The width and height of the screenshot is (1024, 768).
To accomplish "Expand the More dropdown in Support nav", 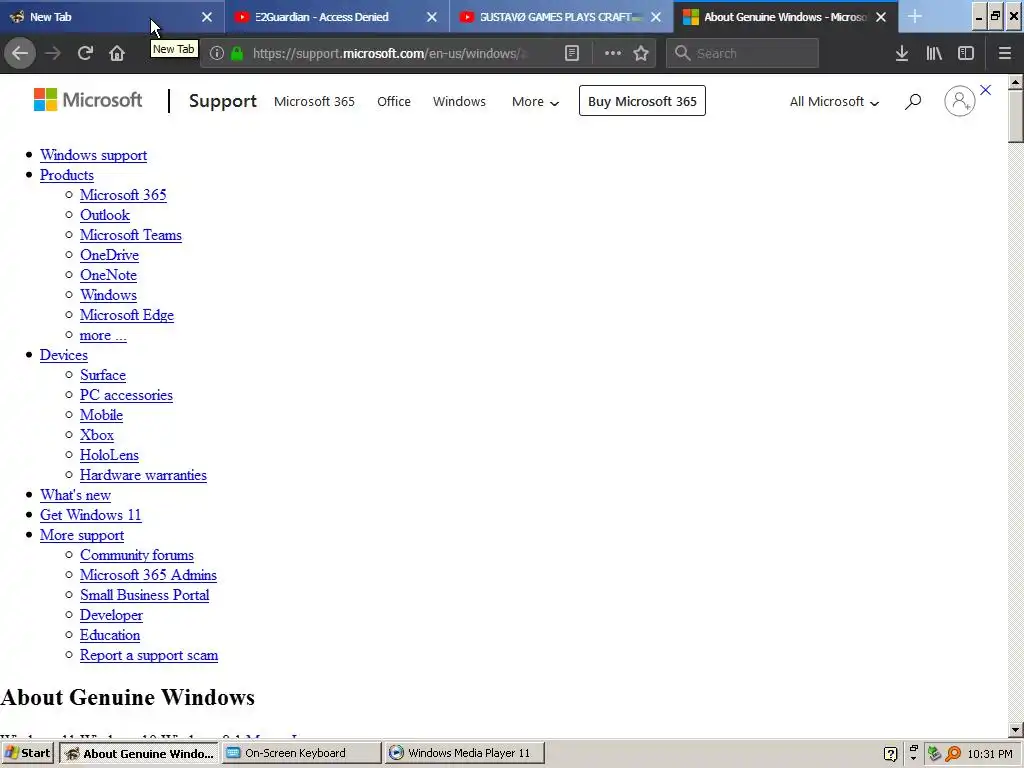I will [x=535, y=101].
